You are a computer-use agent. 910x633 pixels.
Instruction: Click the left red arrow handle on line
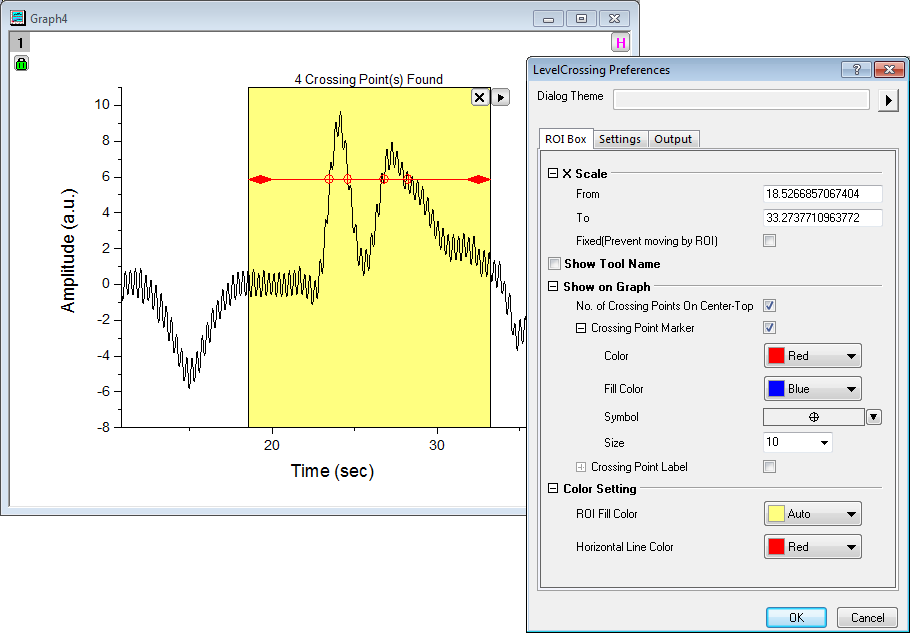tap(260, 180)
